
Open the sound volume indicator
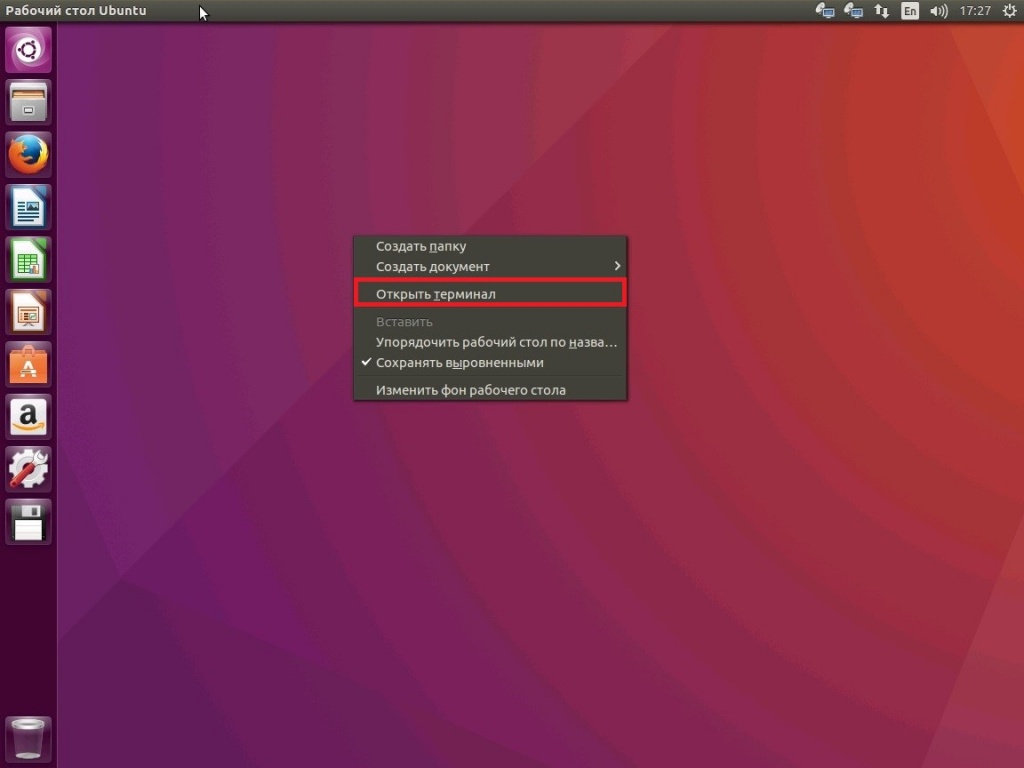[x=938, y=11]
